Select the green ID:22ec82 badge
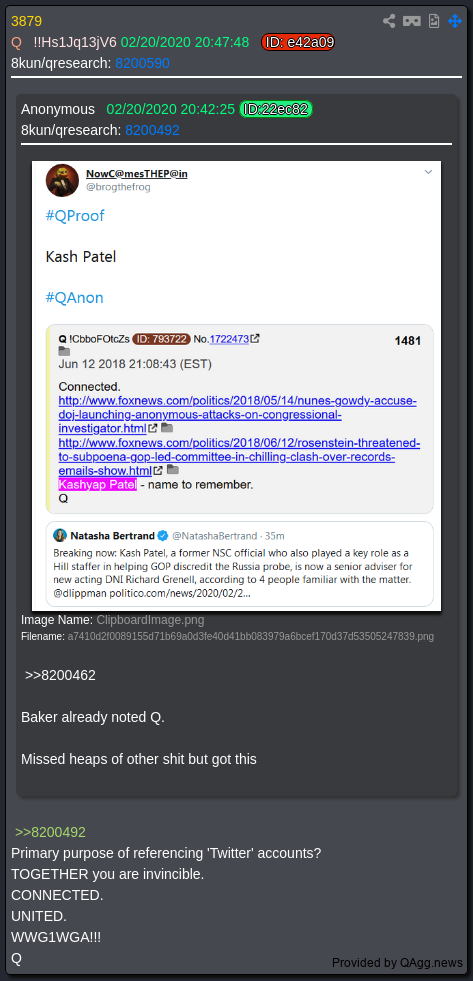The image size is (473, 981). click(275, 109)
